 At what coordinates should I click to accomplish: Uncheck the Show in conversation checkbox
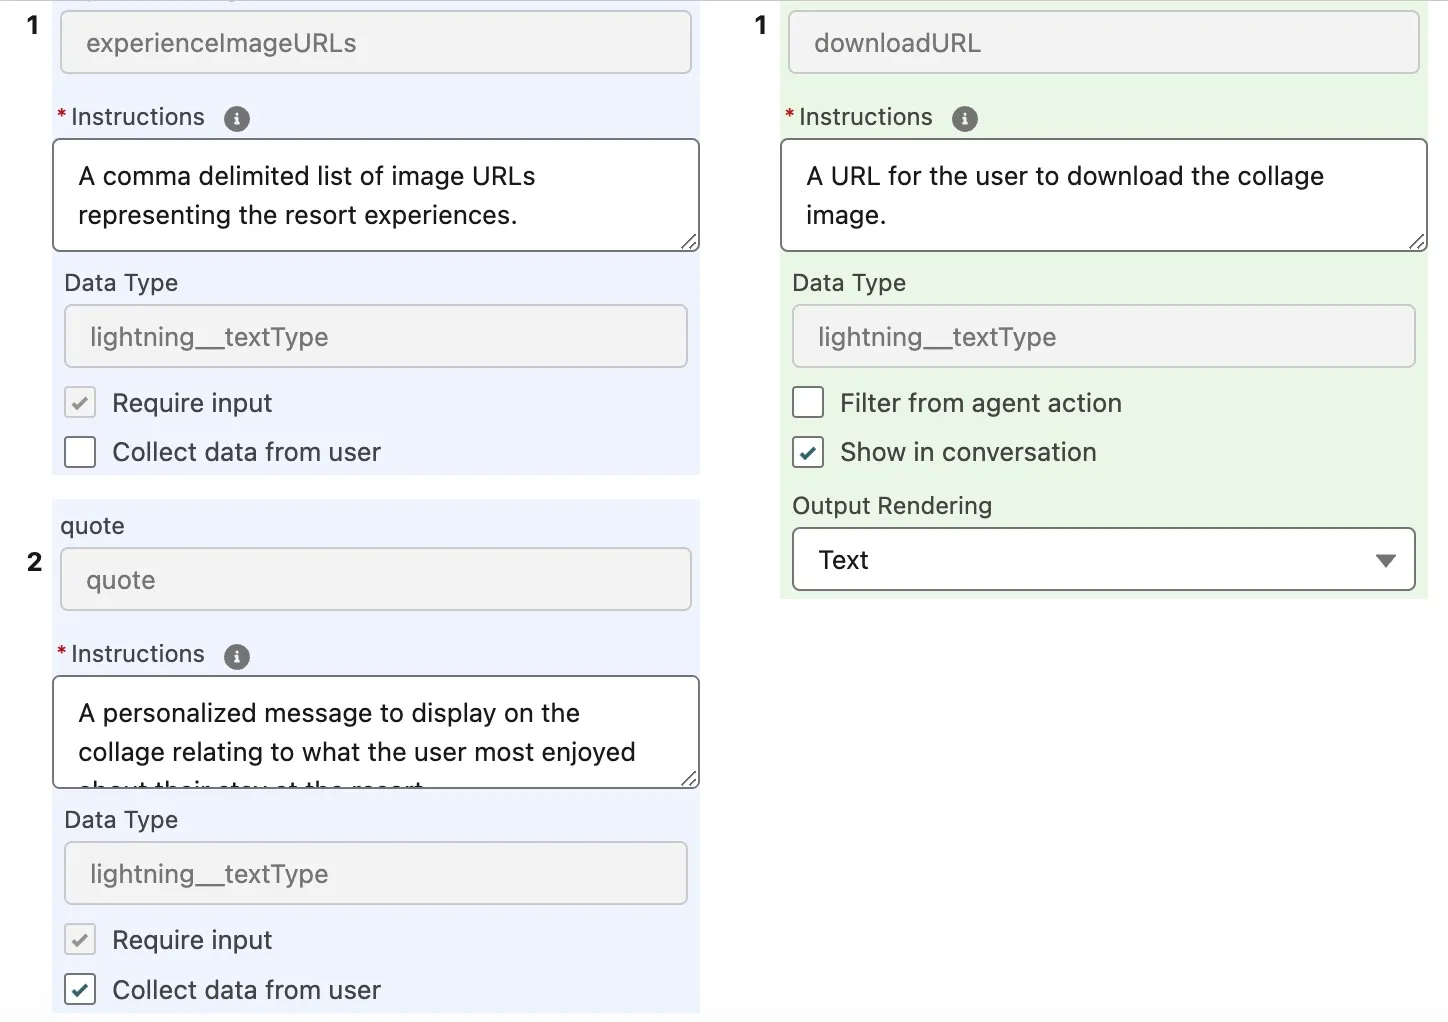[808, 452]
